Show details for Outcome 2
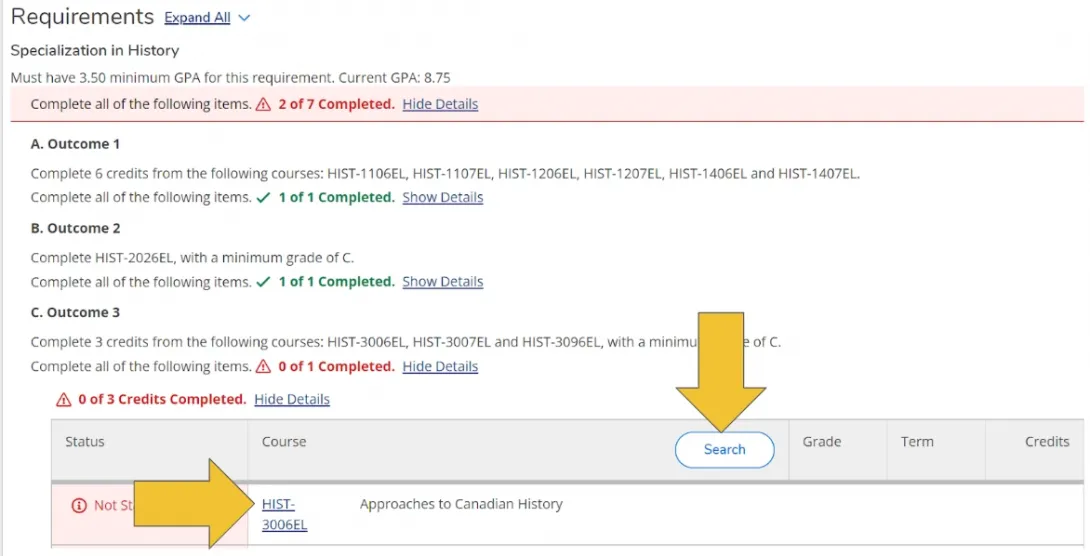The image size is (1090, 556). point(442,282)
